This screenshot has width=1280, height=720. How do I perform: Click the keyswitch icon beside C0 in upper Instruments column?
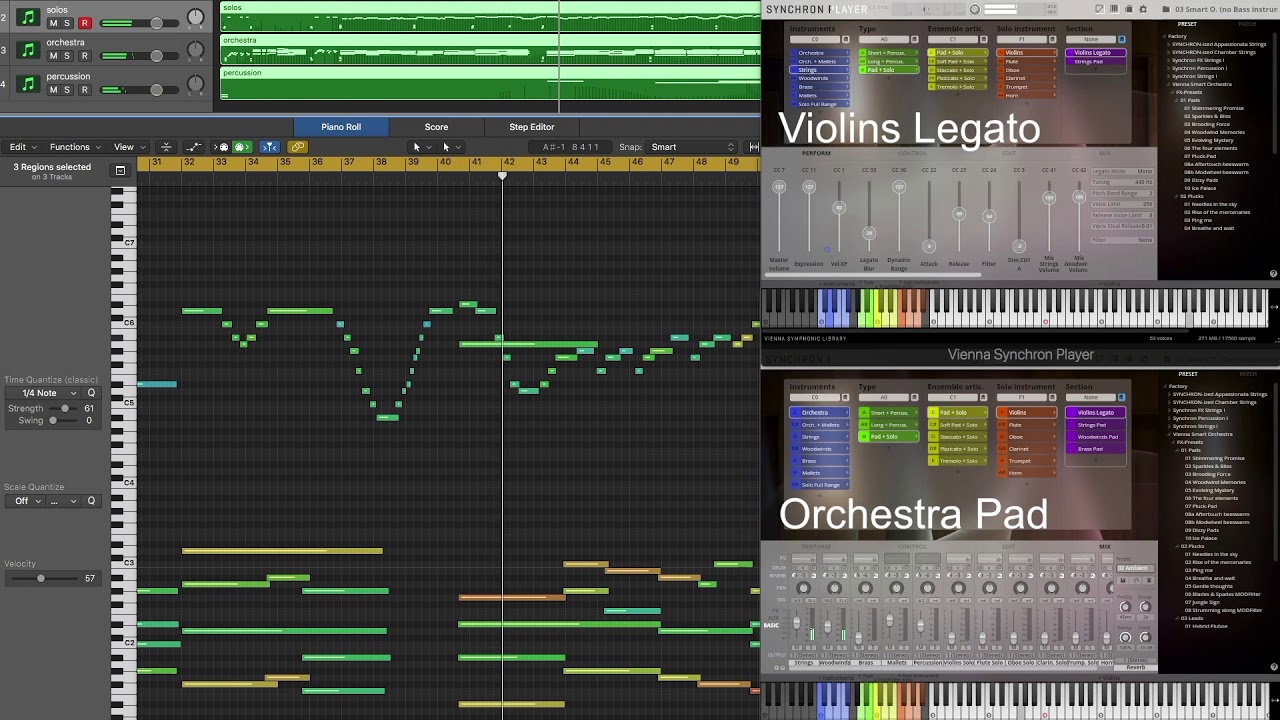(x=845, y=39)
